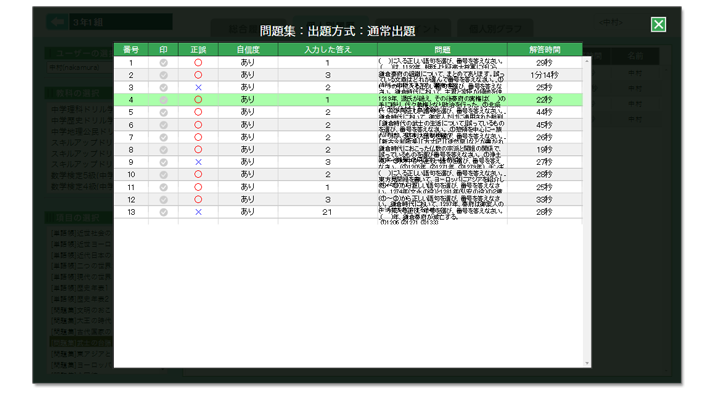Select answer time 33秒 in row 12

point(544,200)
